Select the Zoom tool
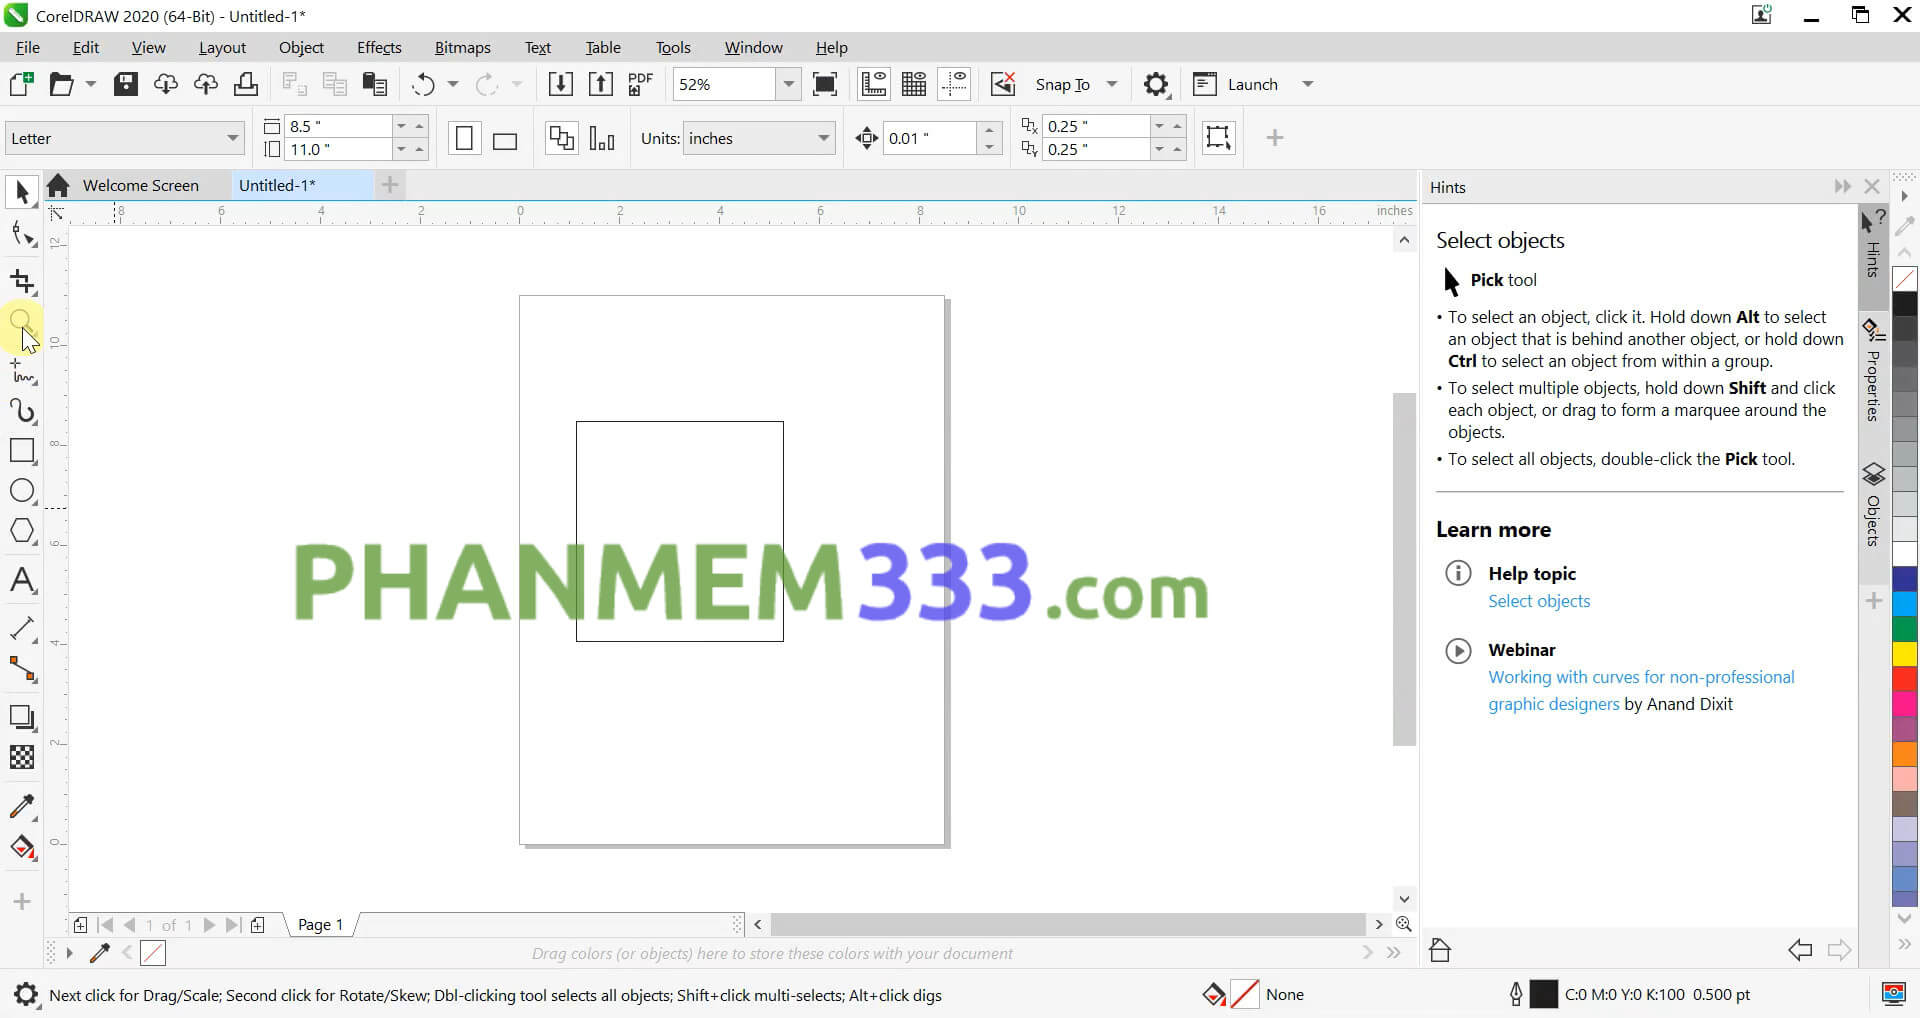The width and height of the screenshot is (1920, 1018). point(22,322)
